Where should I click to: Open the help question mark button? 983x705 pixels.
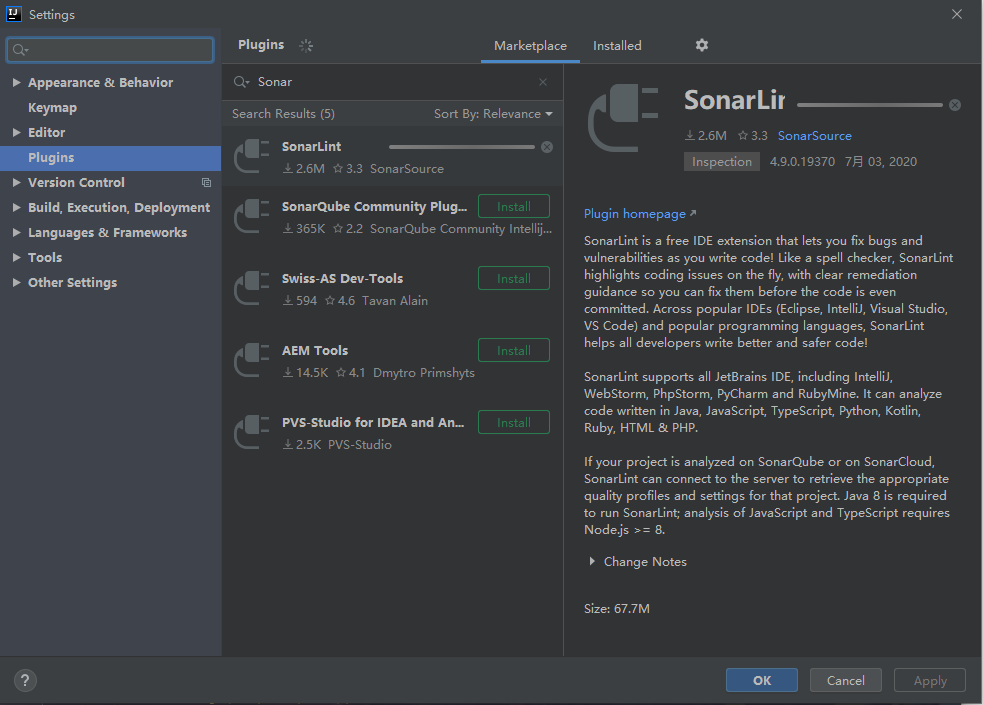point(25,681)
